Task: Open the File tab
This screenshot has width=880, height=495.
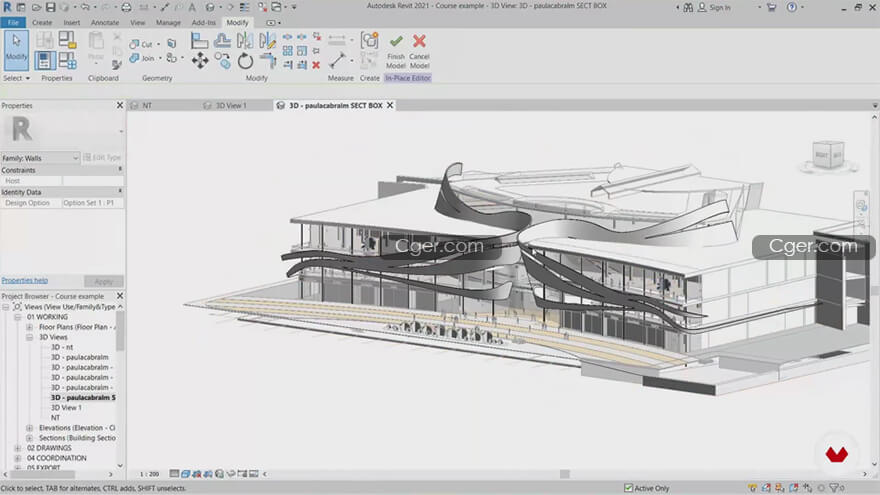Action: pos(13,22)
